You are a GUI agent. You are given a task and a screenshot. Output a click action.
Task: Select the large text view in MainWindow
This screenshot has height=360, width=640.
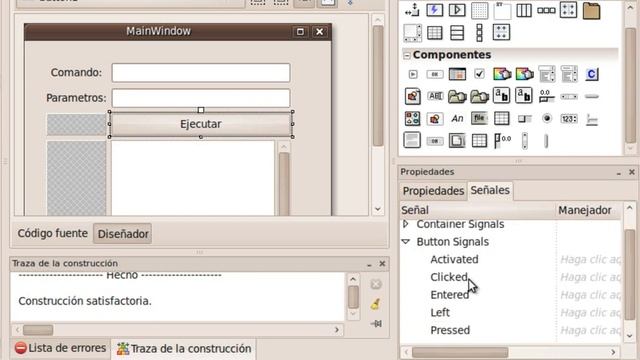(193, 178)
